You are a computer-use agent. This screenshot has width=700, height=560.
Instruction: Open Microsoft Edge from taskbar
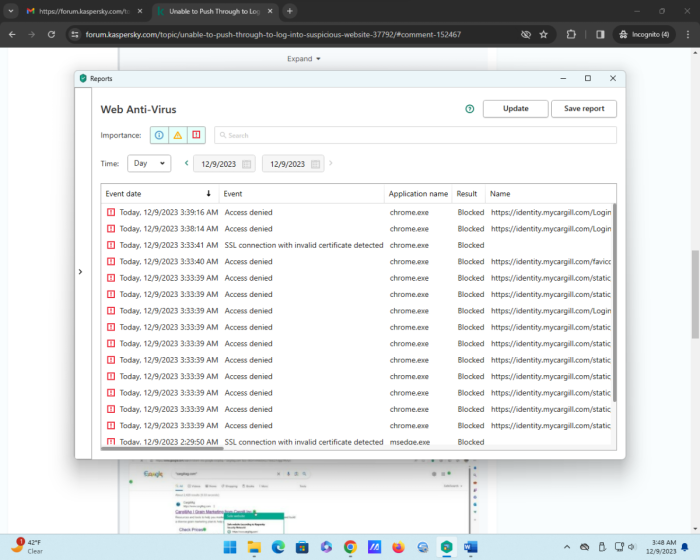(x=278, y=547)
